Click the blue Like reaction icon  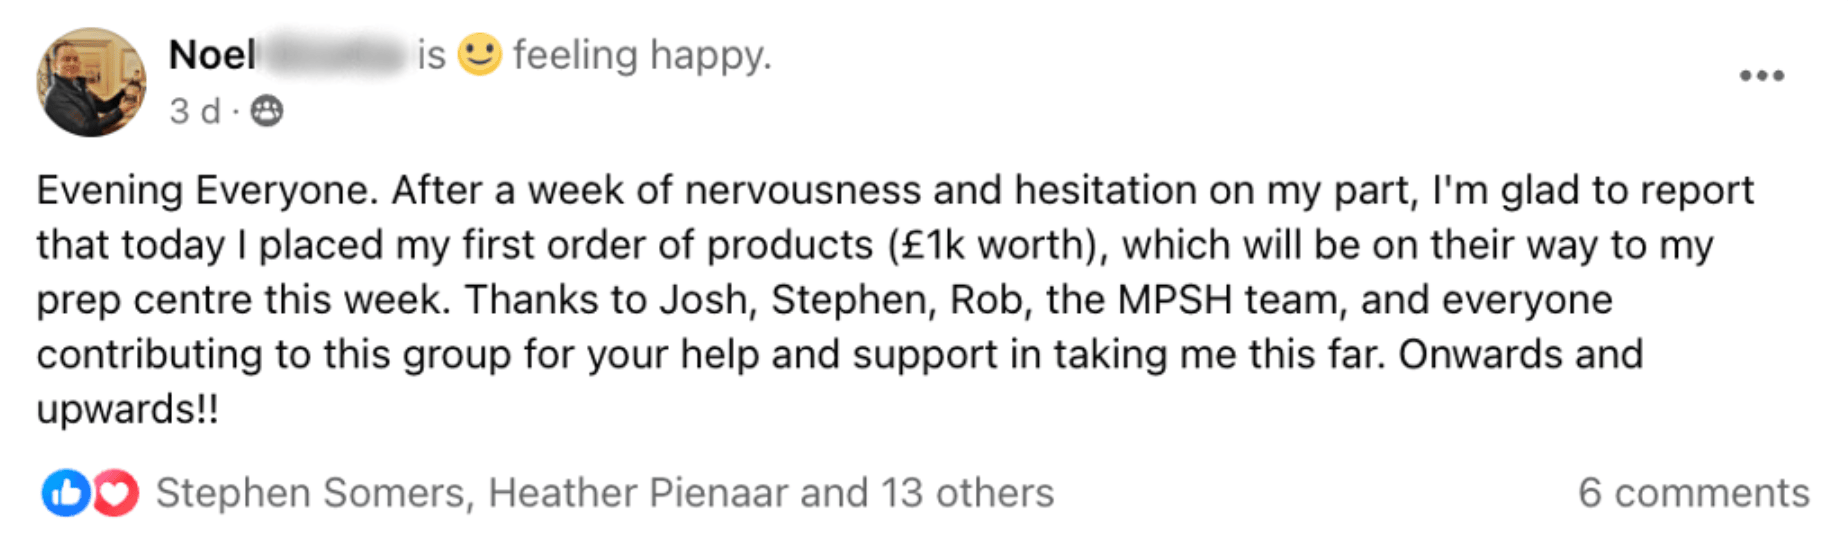[65, 493]
